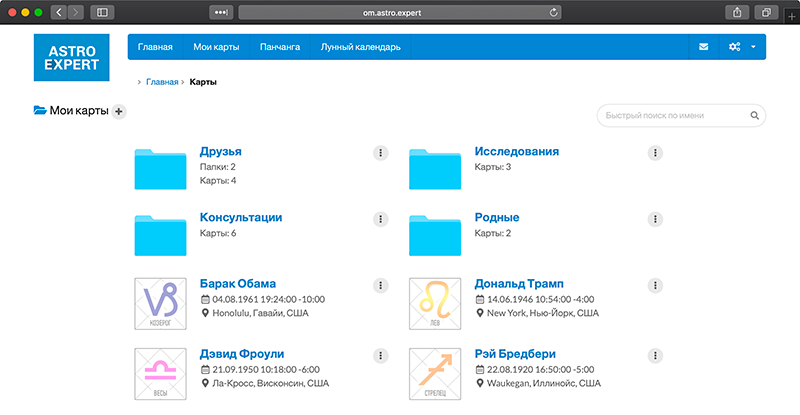Viewport: 800px width, 415px height.
Task: Focus the quick name search field
Action: pos(670,116)
